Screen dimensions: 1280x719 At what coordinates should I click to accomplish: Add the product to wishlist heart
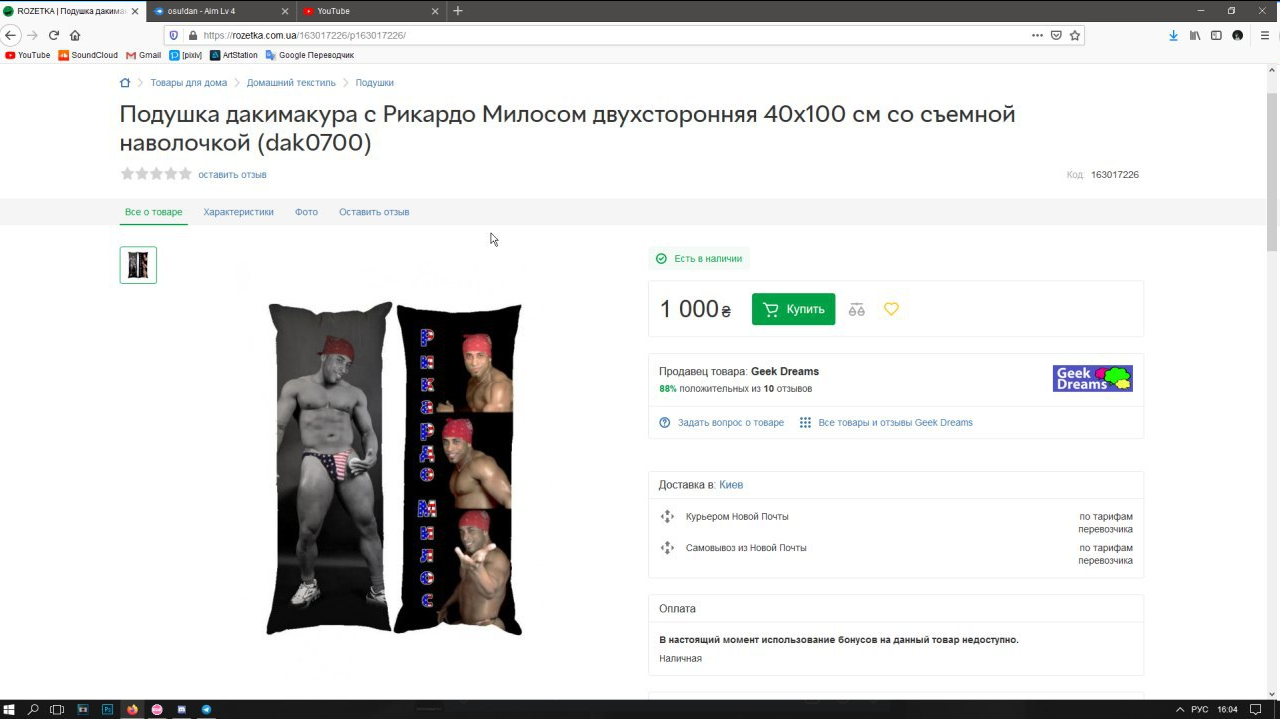891,309
